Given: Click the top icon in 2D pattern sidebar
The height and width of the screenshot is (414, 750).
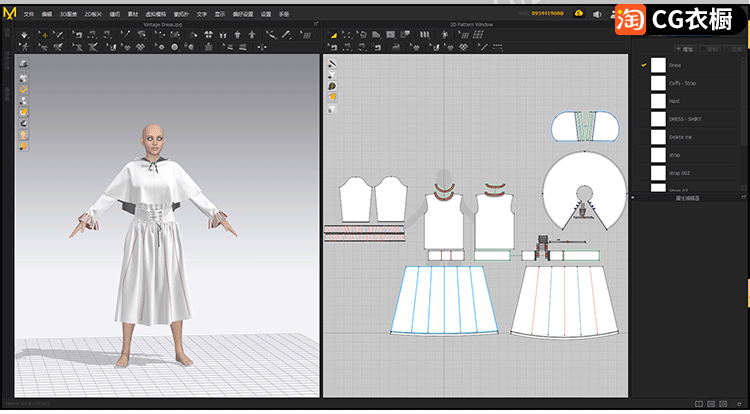Looking at the screenshot, I should (332, 64).
